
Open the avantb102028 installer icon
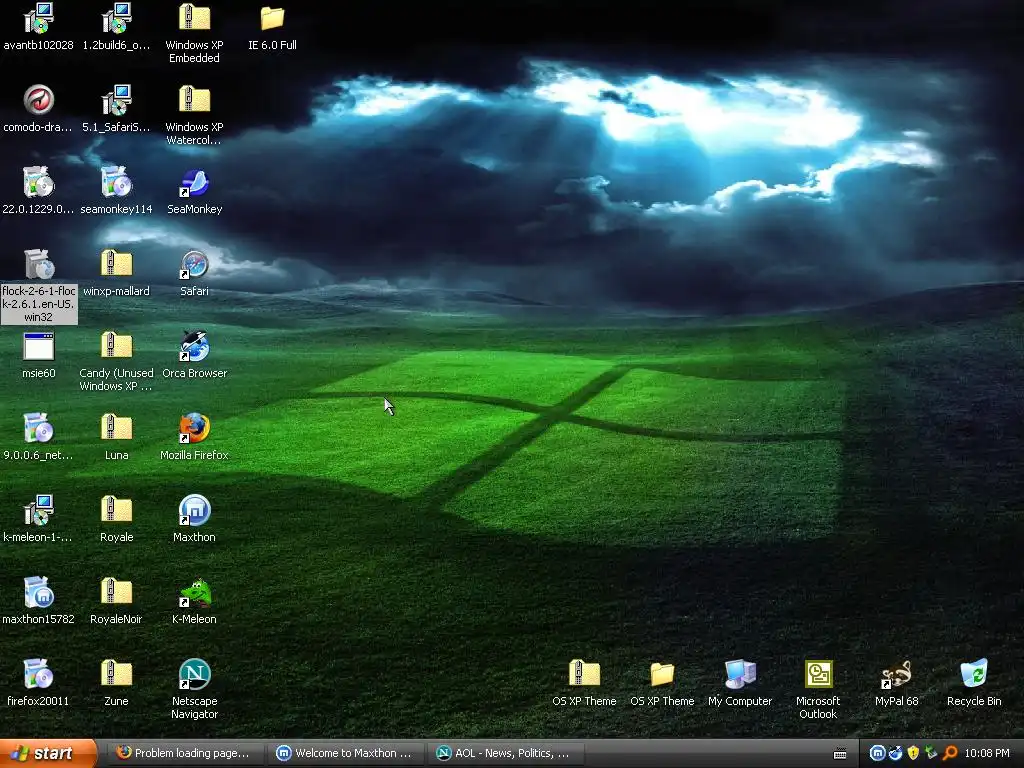point(39,18)
